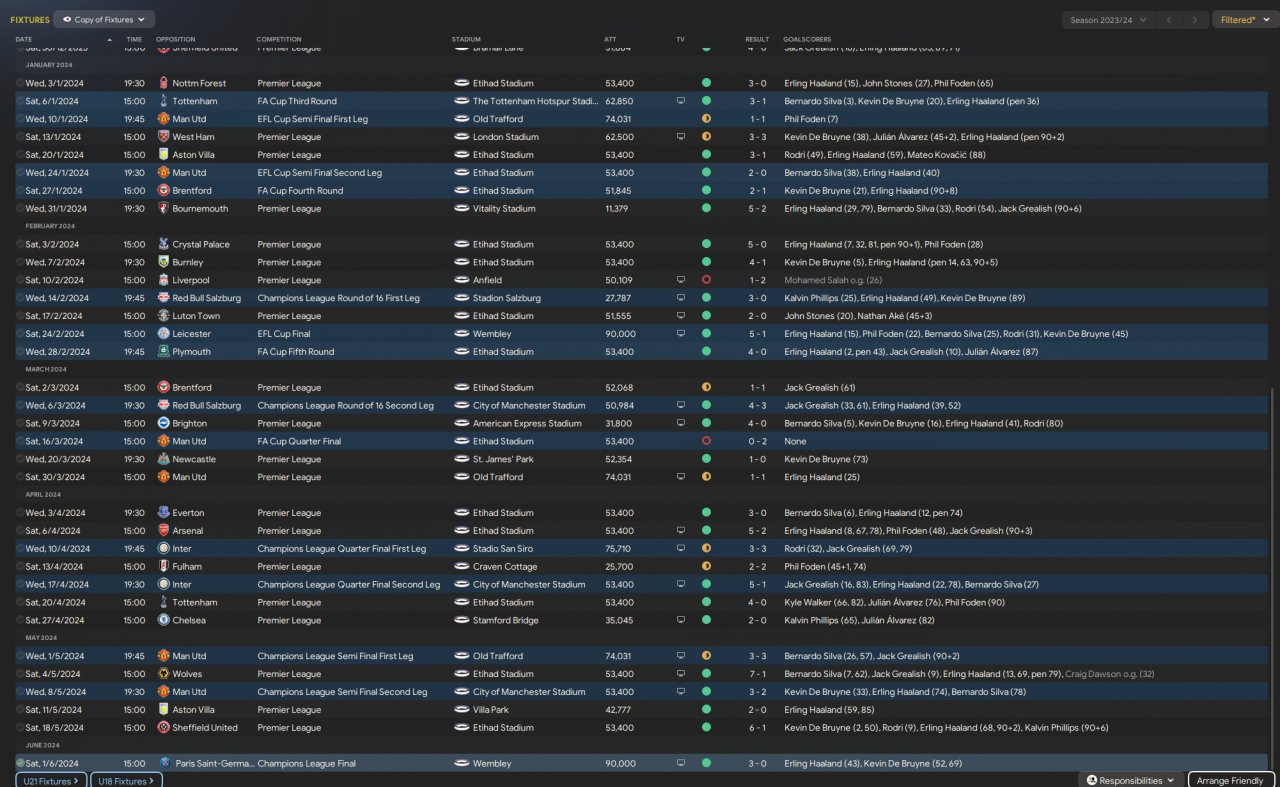Click the Liverpool club badge icon
1280x787 pixels.
point(163,280)
